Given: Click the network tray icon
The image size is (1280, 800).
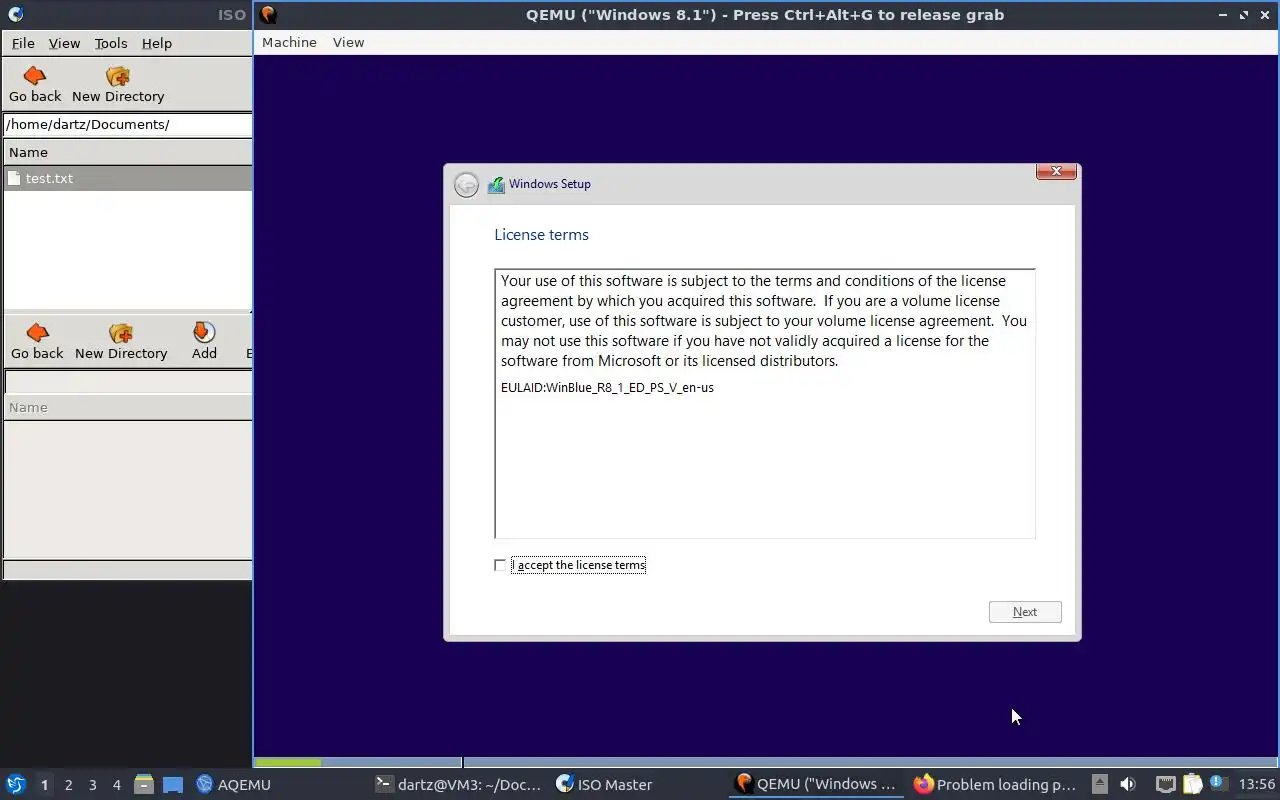Looking at the screenshot, I should (x=1165, y=784).
